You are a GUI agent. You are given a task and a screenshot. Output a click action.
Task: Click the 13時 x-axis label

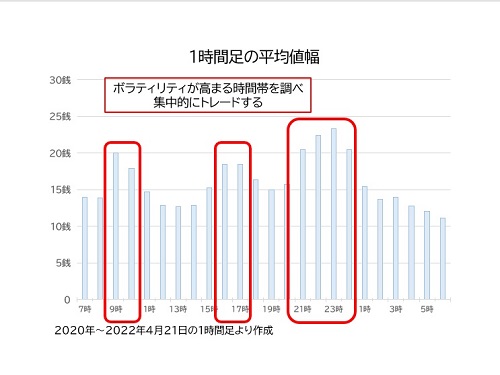178,309
